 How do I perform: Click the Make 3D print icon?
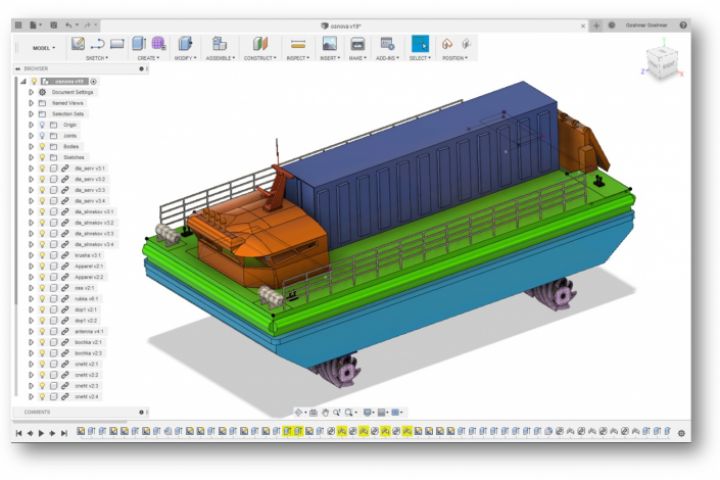pyautogui.click(x=357, y=44)
